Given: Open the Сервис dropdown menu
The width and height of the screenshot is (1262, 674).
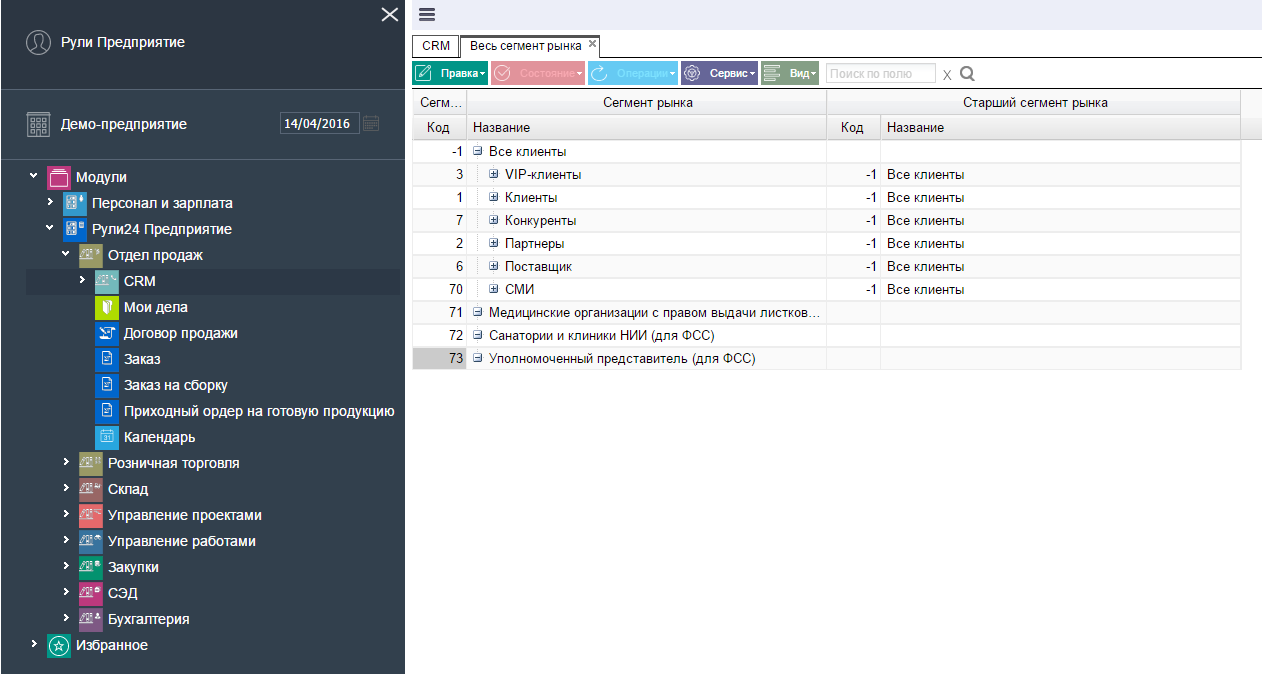Looking at the screenshot, I should tap(719, 73).
